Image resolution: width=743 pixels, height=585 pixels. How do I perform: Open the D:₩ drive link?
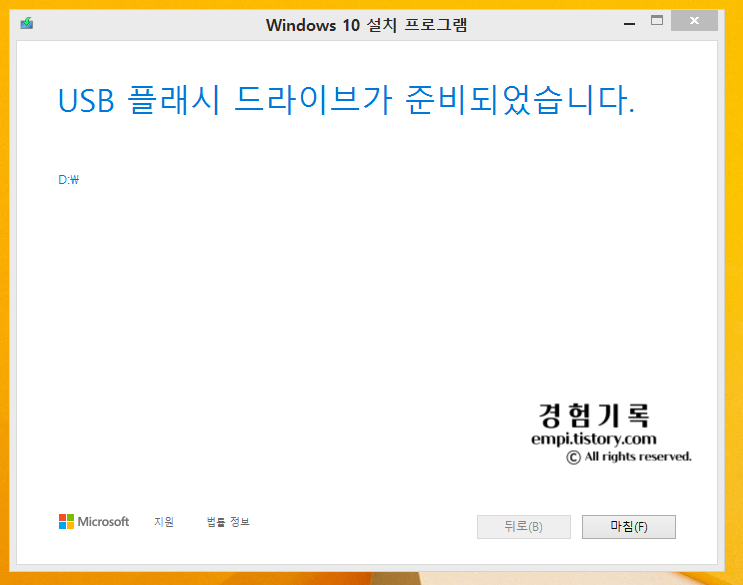click(69, 180)
